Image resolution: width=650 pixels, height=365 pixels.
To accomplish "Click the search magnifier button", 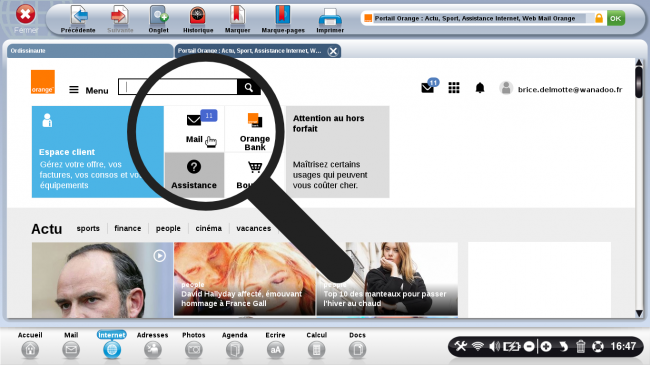I will [248, 87].
